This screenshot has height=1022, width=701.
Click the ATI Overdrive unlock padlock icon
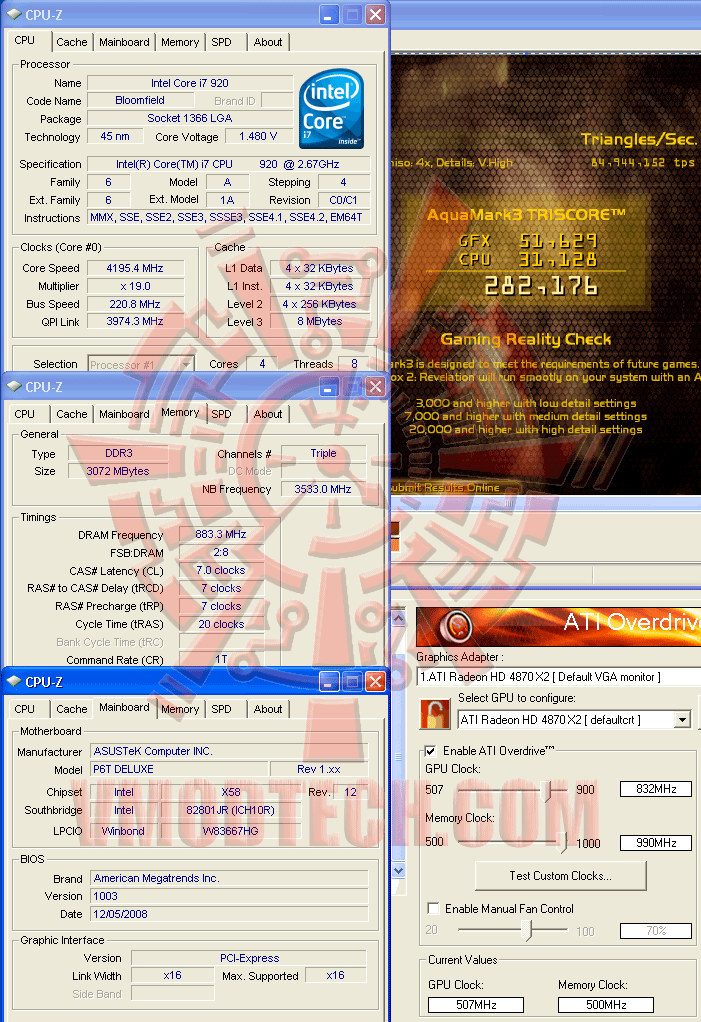click(x=435, y=714)
